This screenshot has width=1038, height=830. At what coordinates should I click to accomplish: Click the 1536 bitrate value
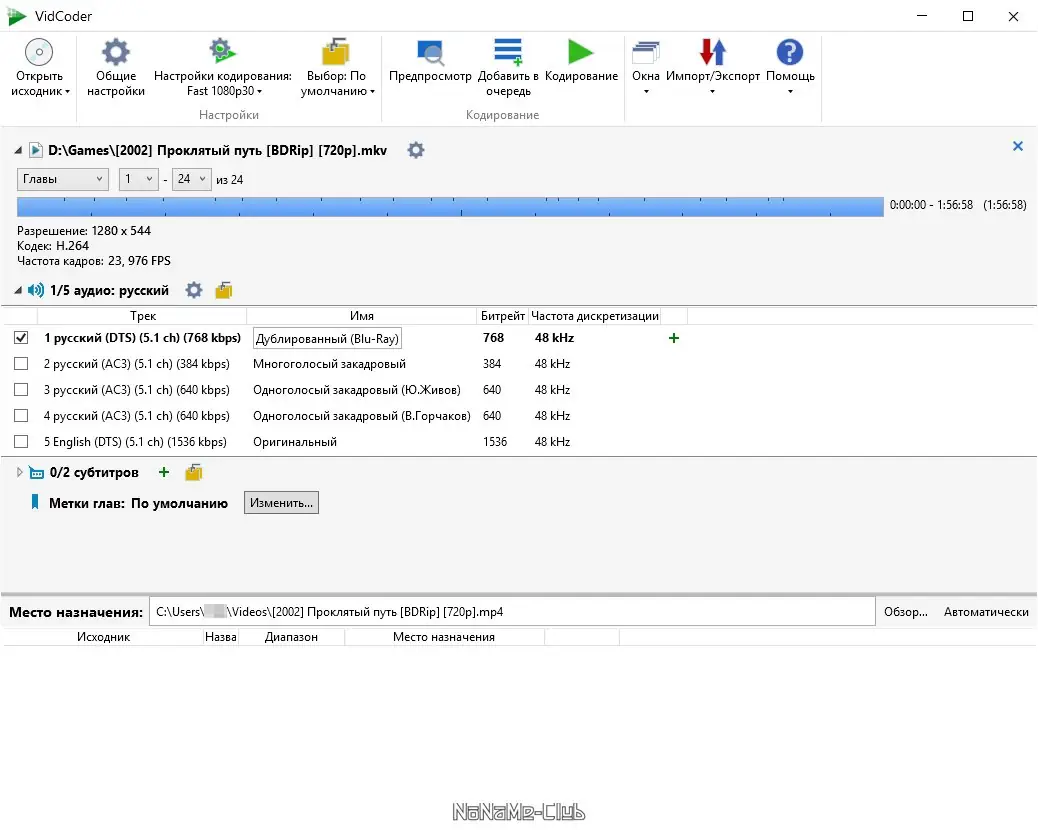pos(495,441)
